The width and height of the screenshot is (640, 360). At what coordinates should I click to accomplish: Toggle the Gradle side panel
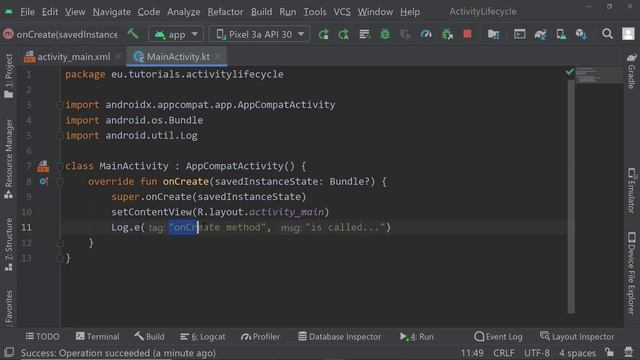[x=631, y=71]
